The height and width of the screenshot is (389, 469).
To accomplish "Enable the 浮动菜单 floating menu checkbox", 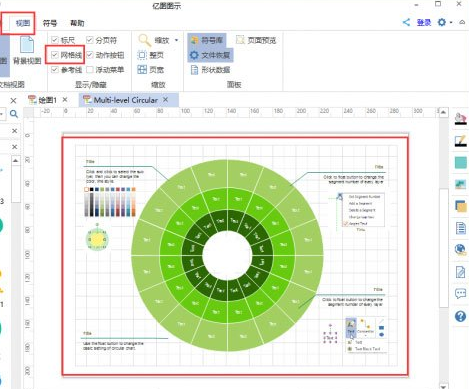I will pos(90,69).
